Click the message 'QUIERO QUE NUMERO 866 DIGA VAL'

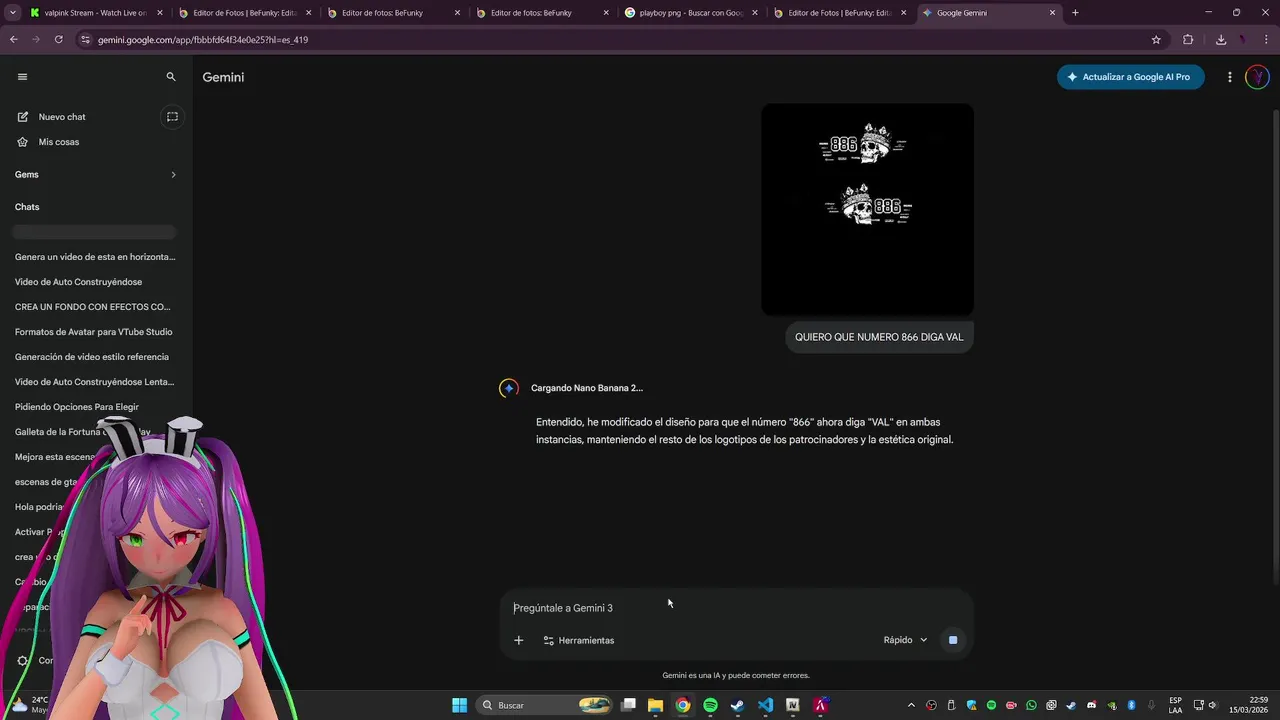879,337
